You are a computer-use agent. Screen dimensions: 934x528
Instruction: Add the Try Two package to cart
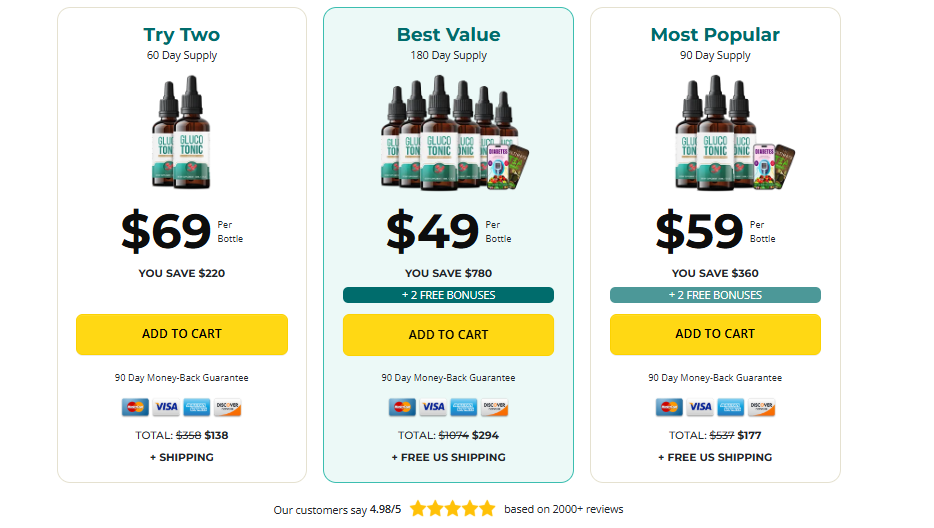coord(182,334)
